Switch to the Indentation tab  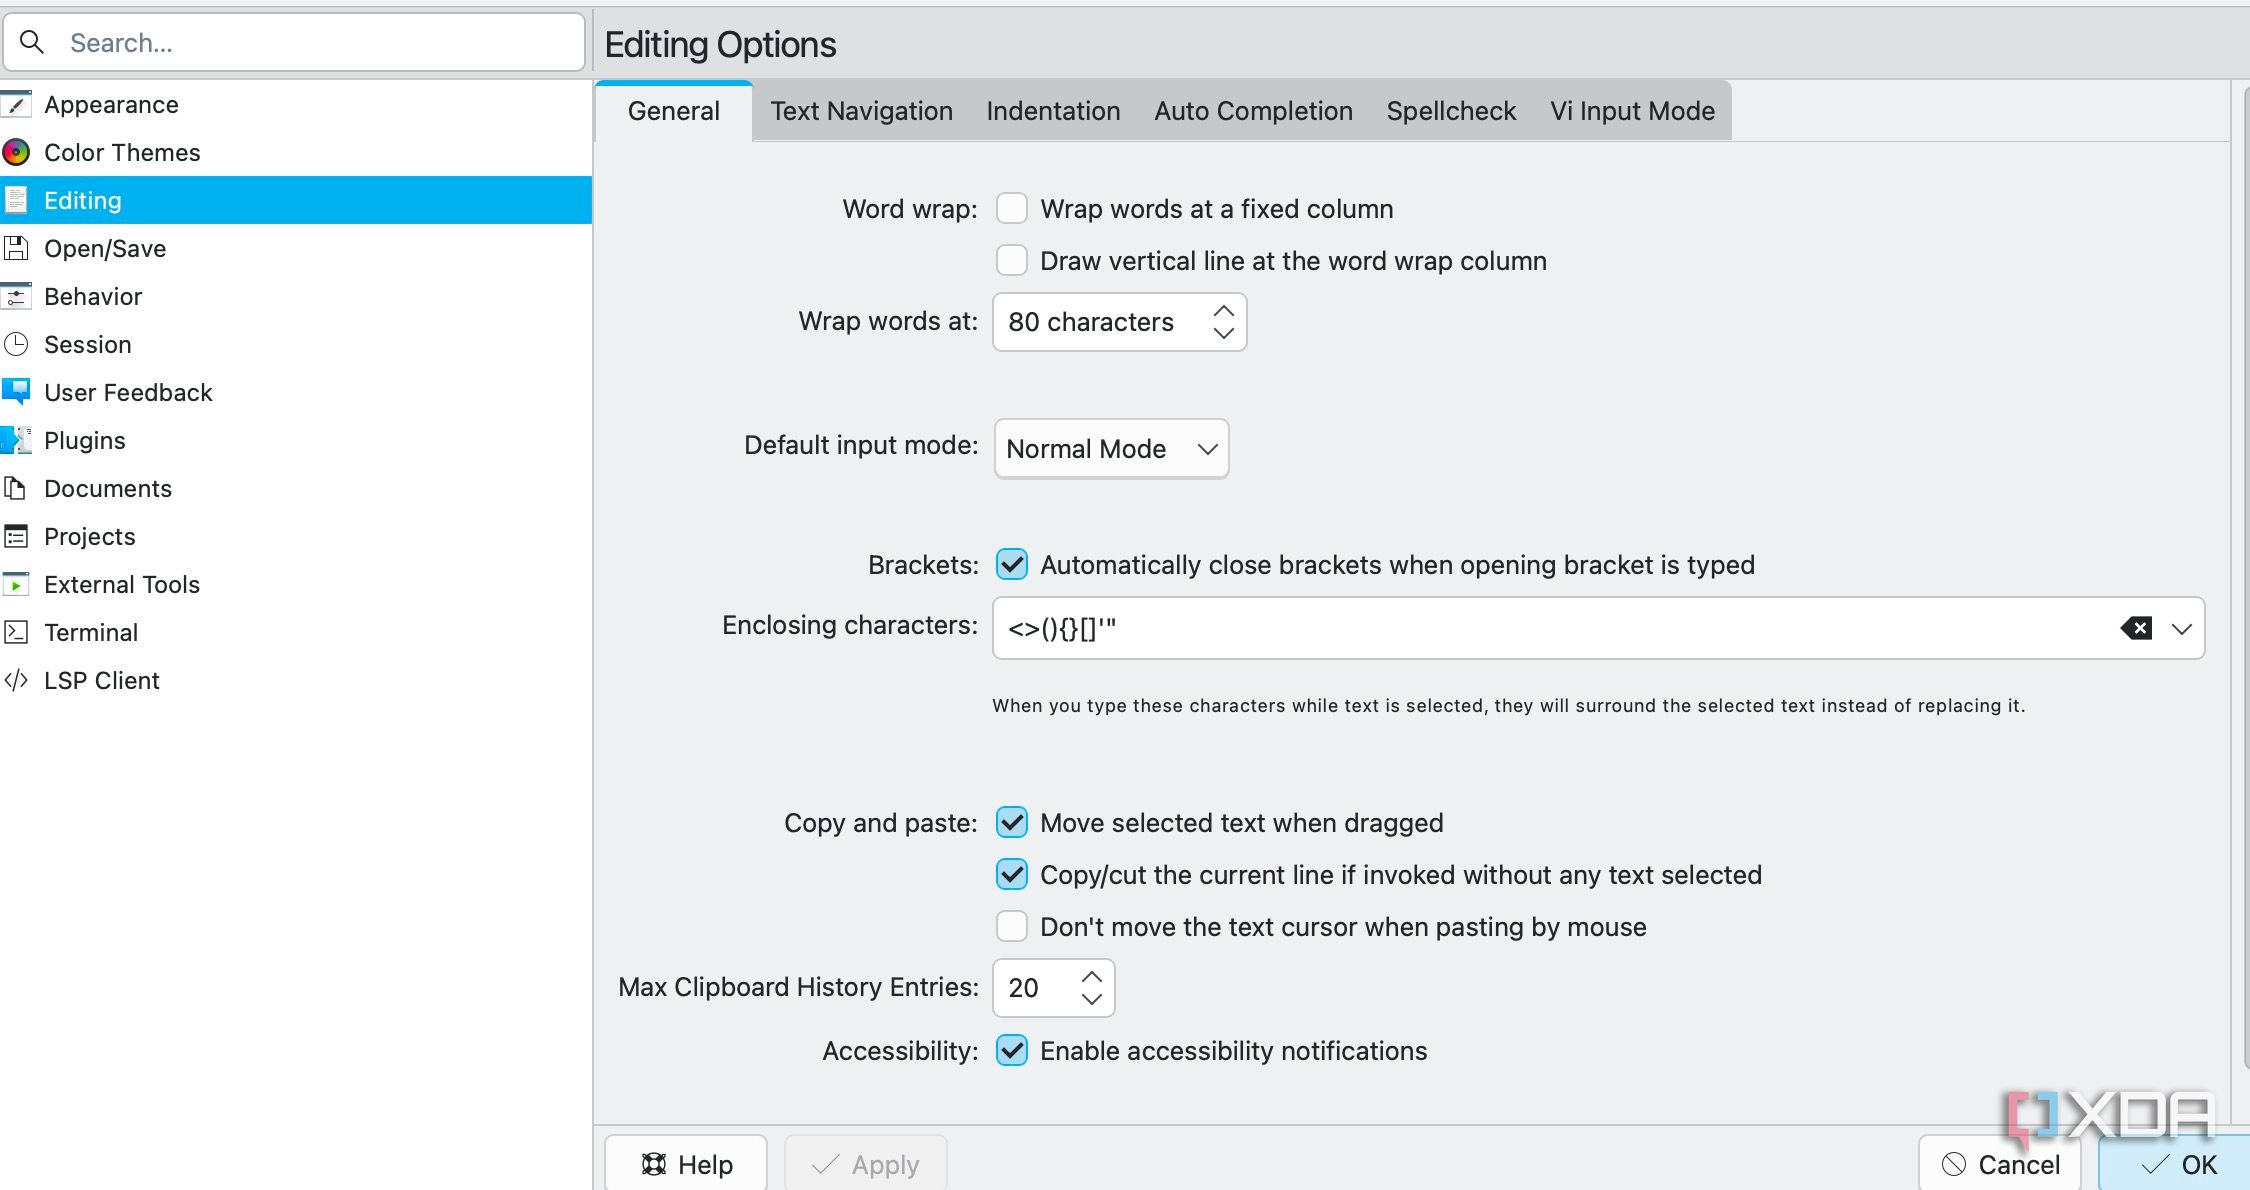1053,111
